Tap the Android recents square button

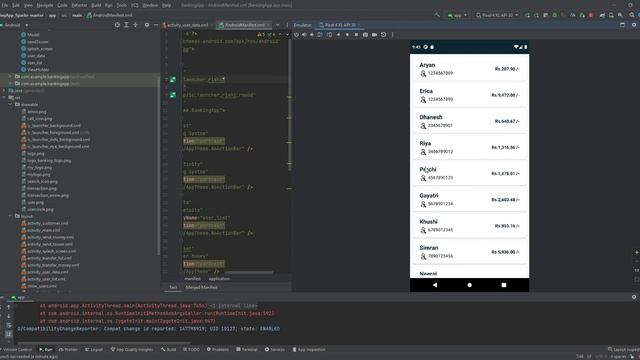(x=504, y=285)
